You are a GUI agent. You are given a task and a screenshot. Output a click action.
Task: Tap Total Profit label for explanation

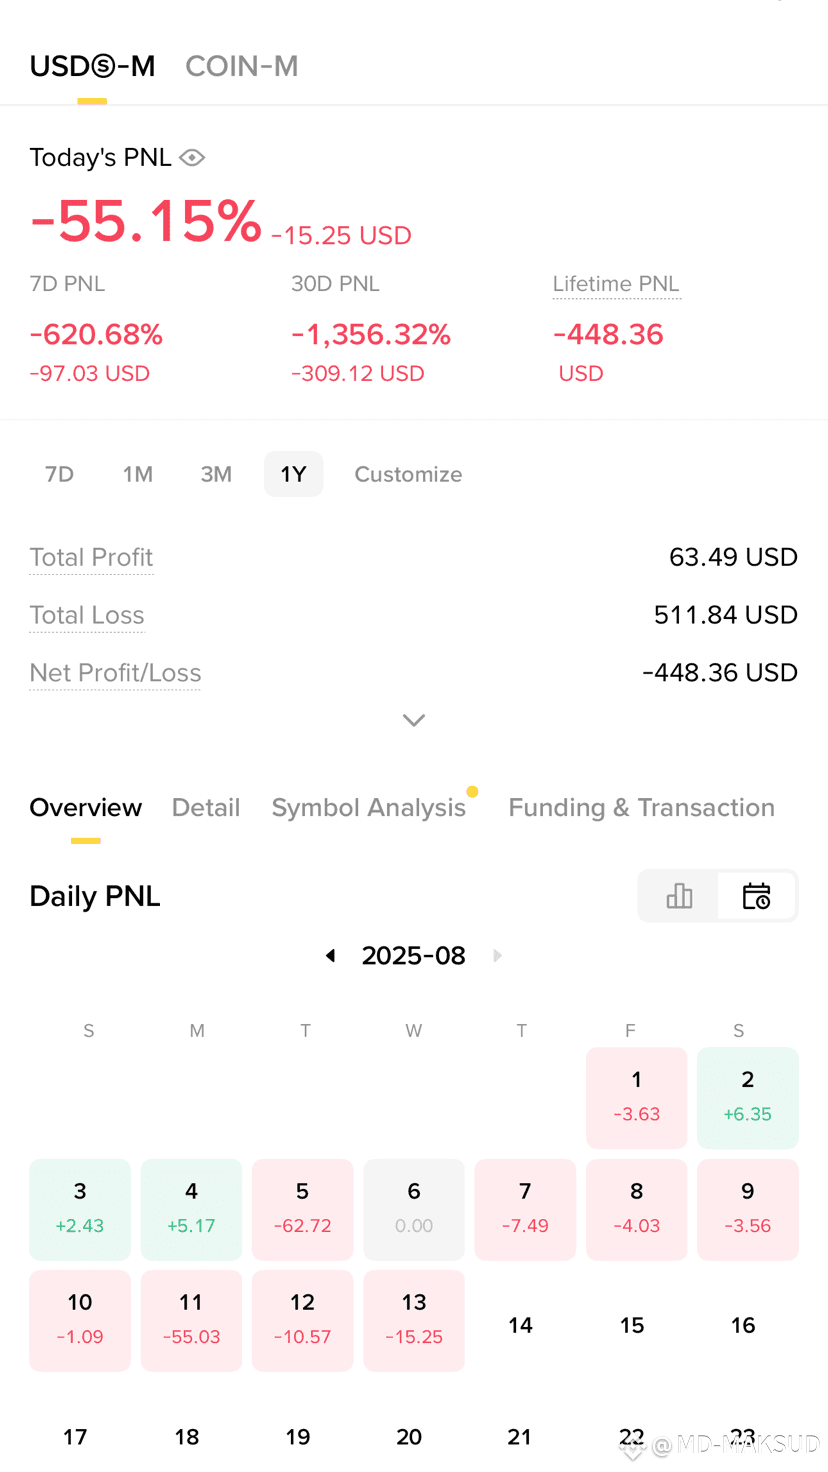tap(91, 557)
